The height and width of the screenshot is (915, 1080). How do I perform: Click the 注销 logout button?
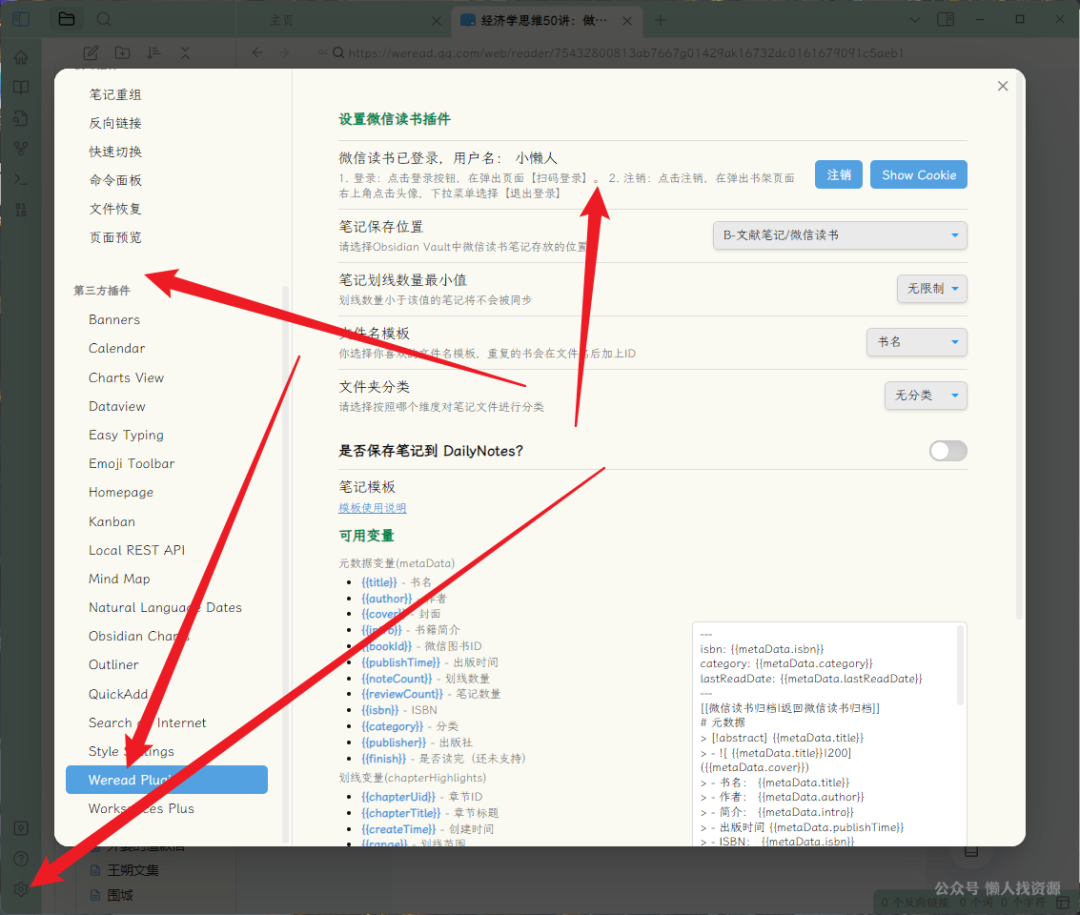pos(838,175)
